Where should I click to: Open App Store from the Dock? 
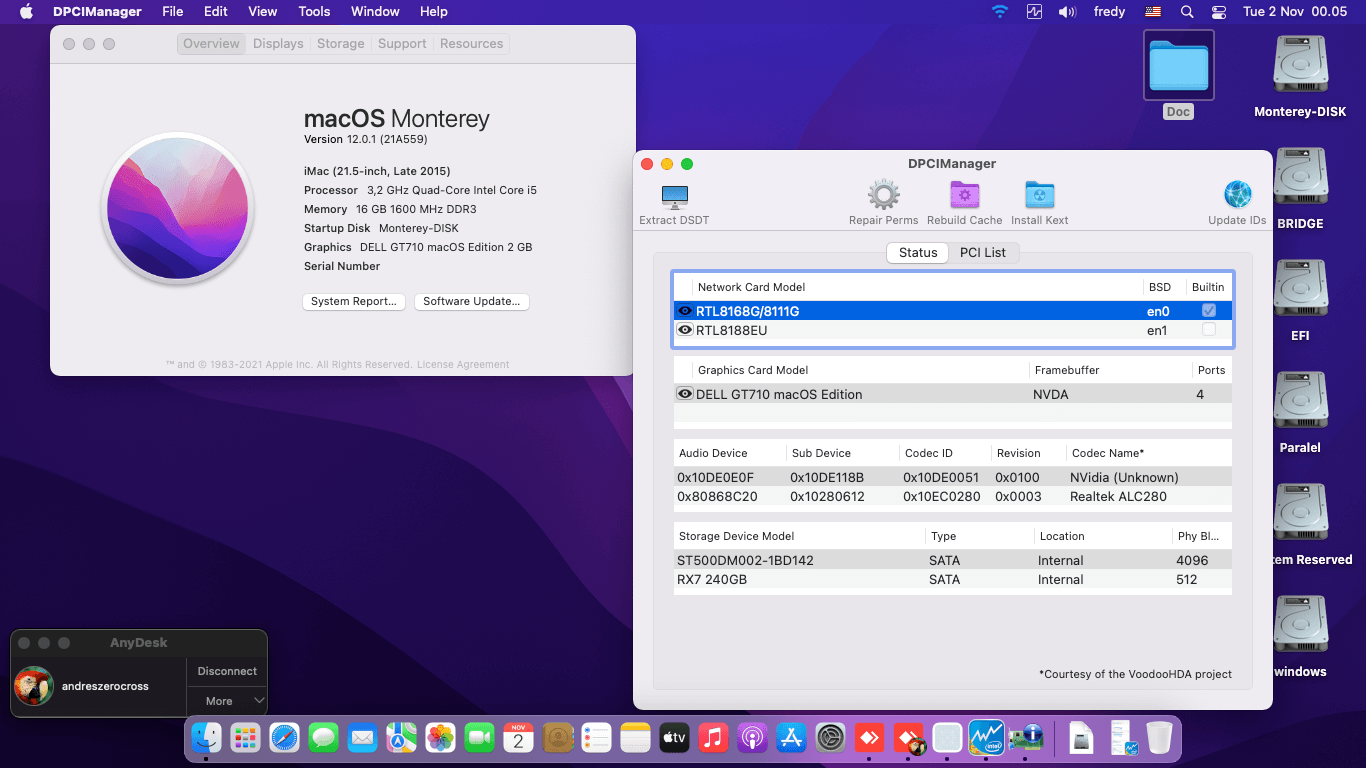[791, 738]
